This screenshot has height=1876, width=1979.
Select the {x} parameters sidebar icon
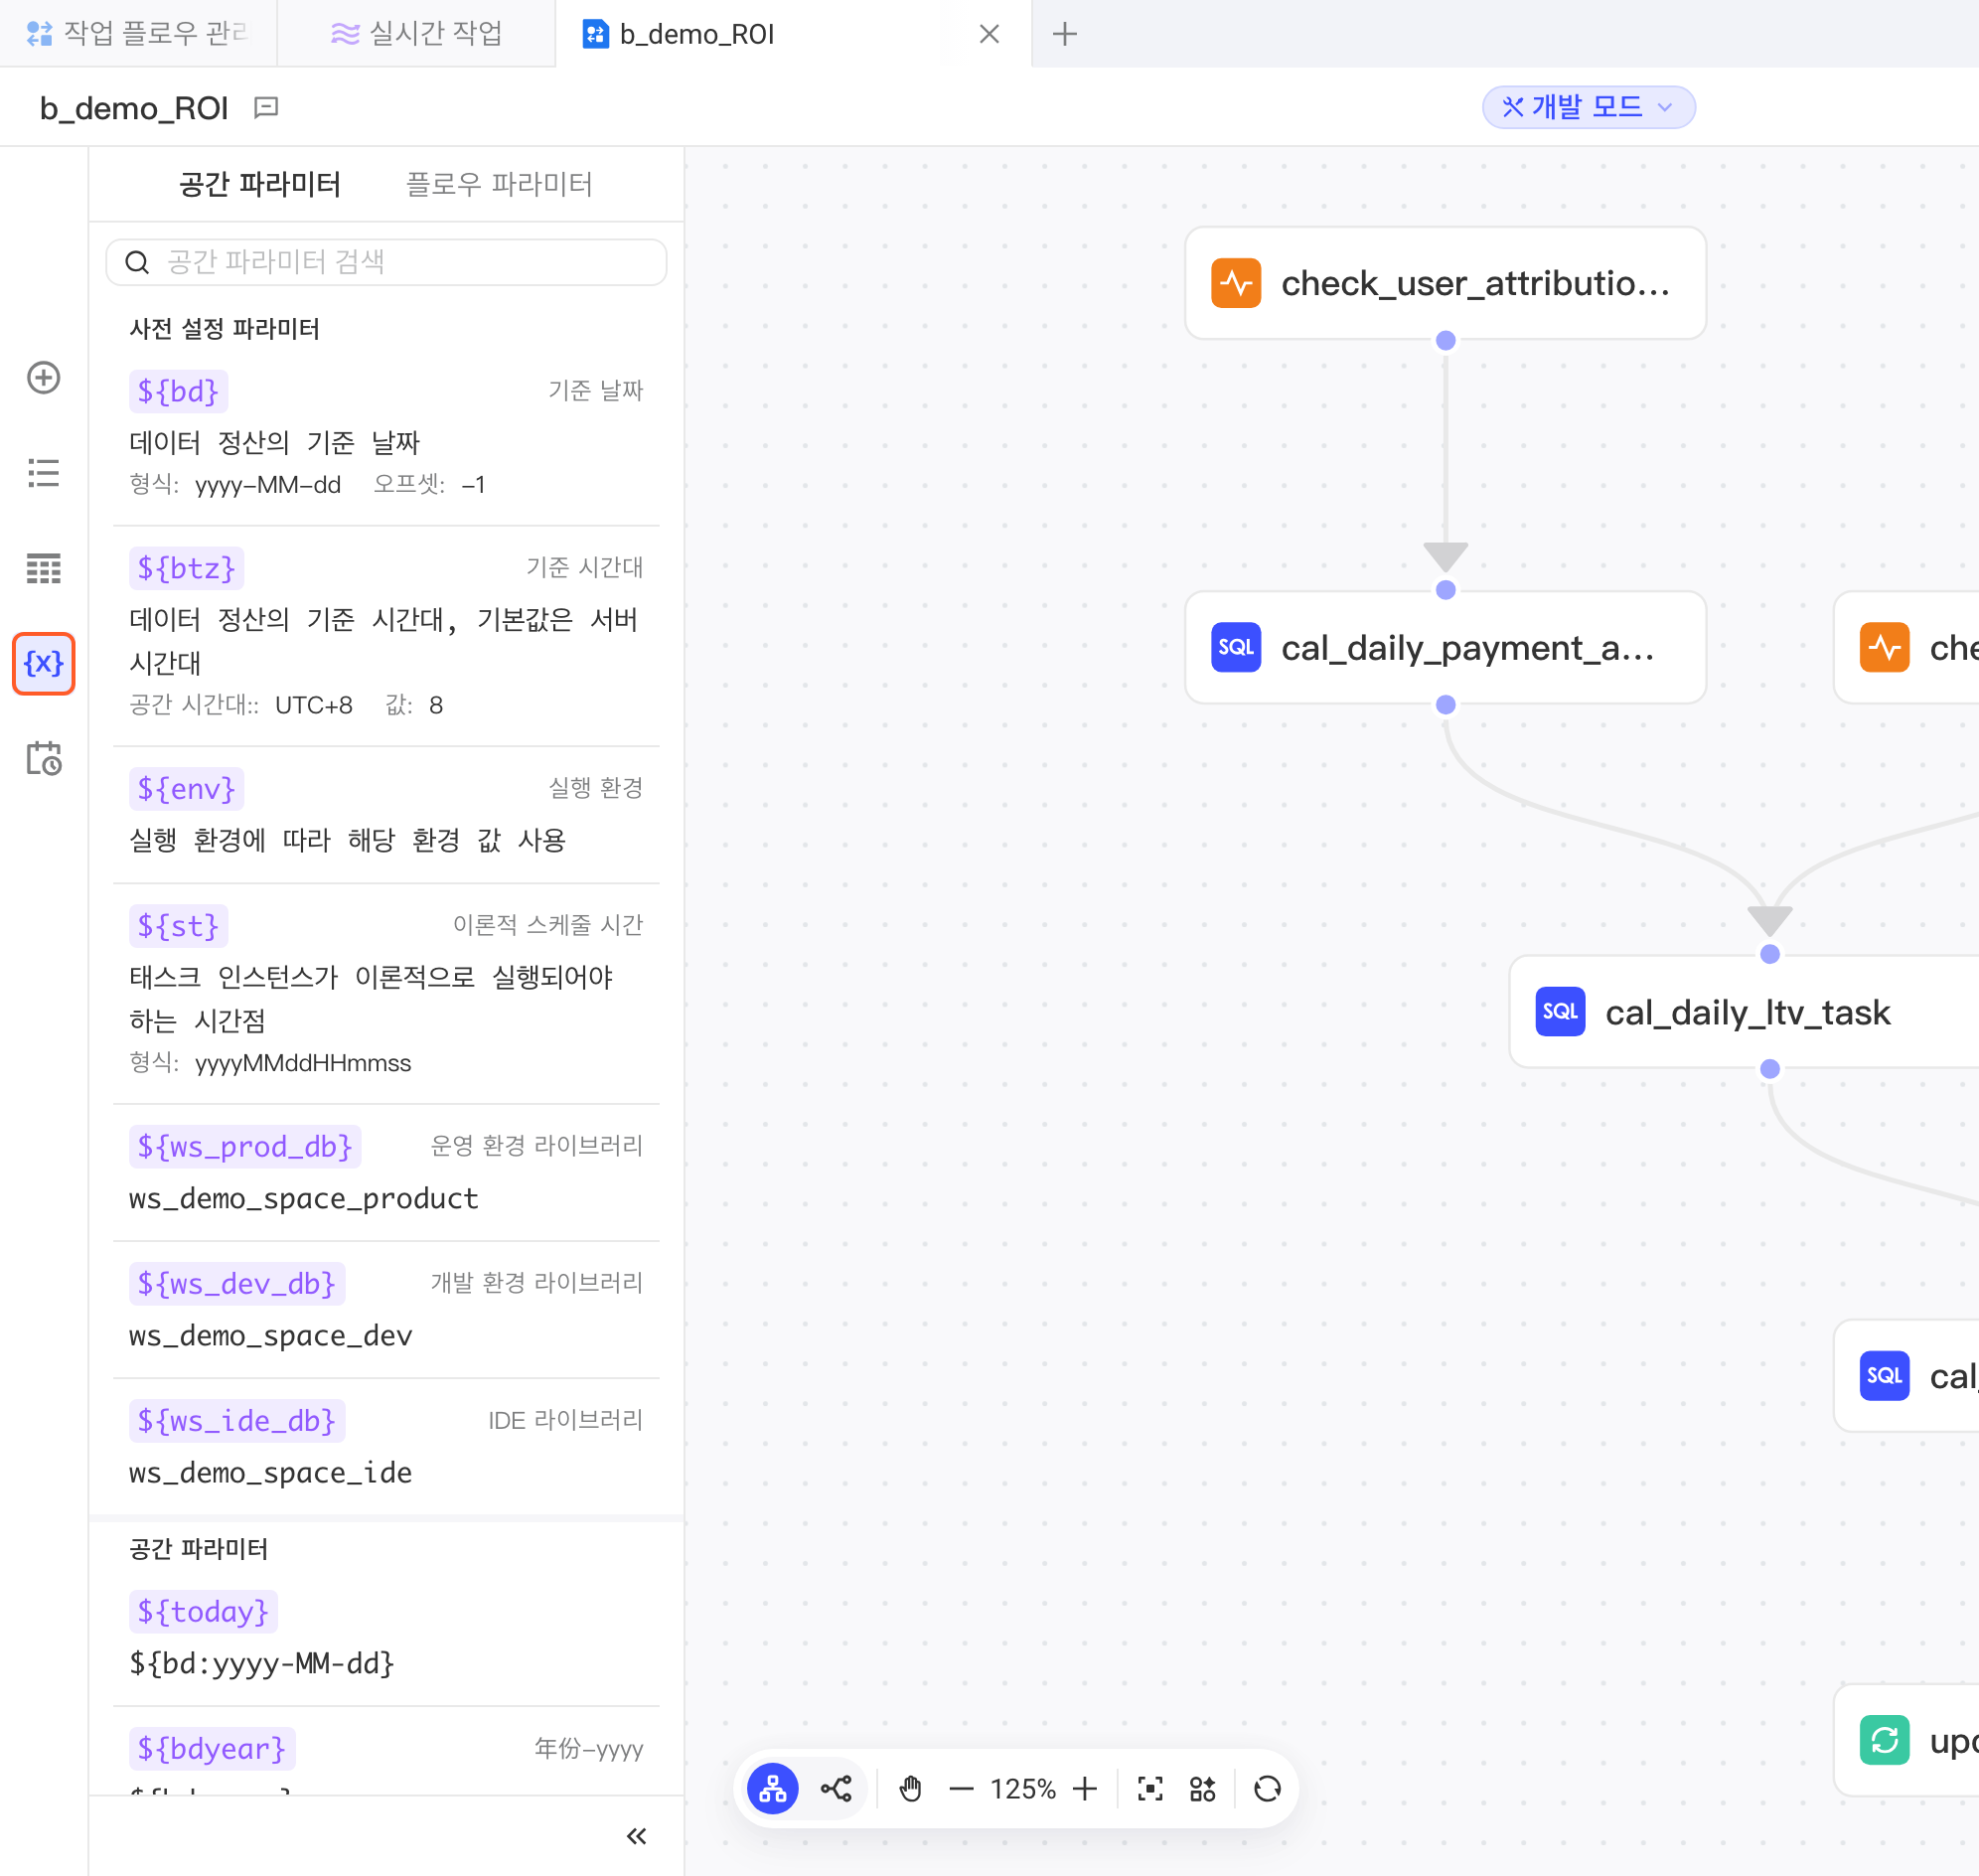point(43,663)
